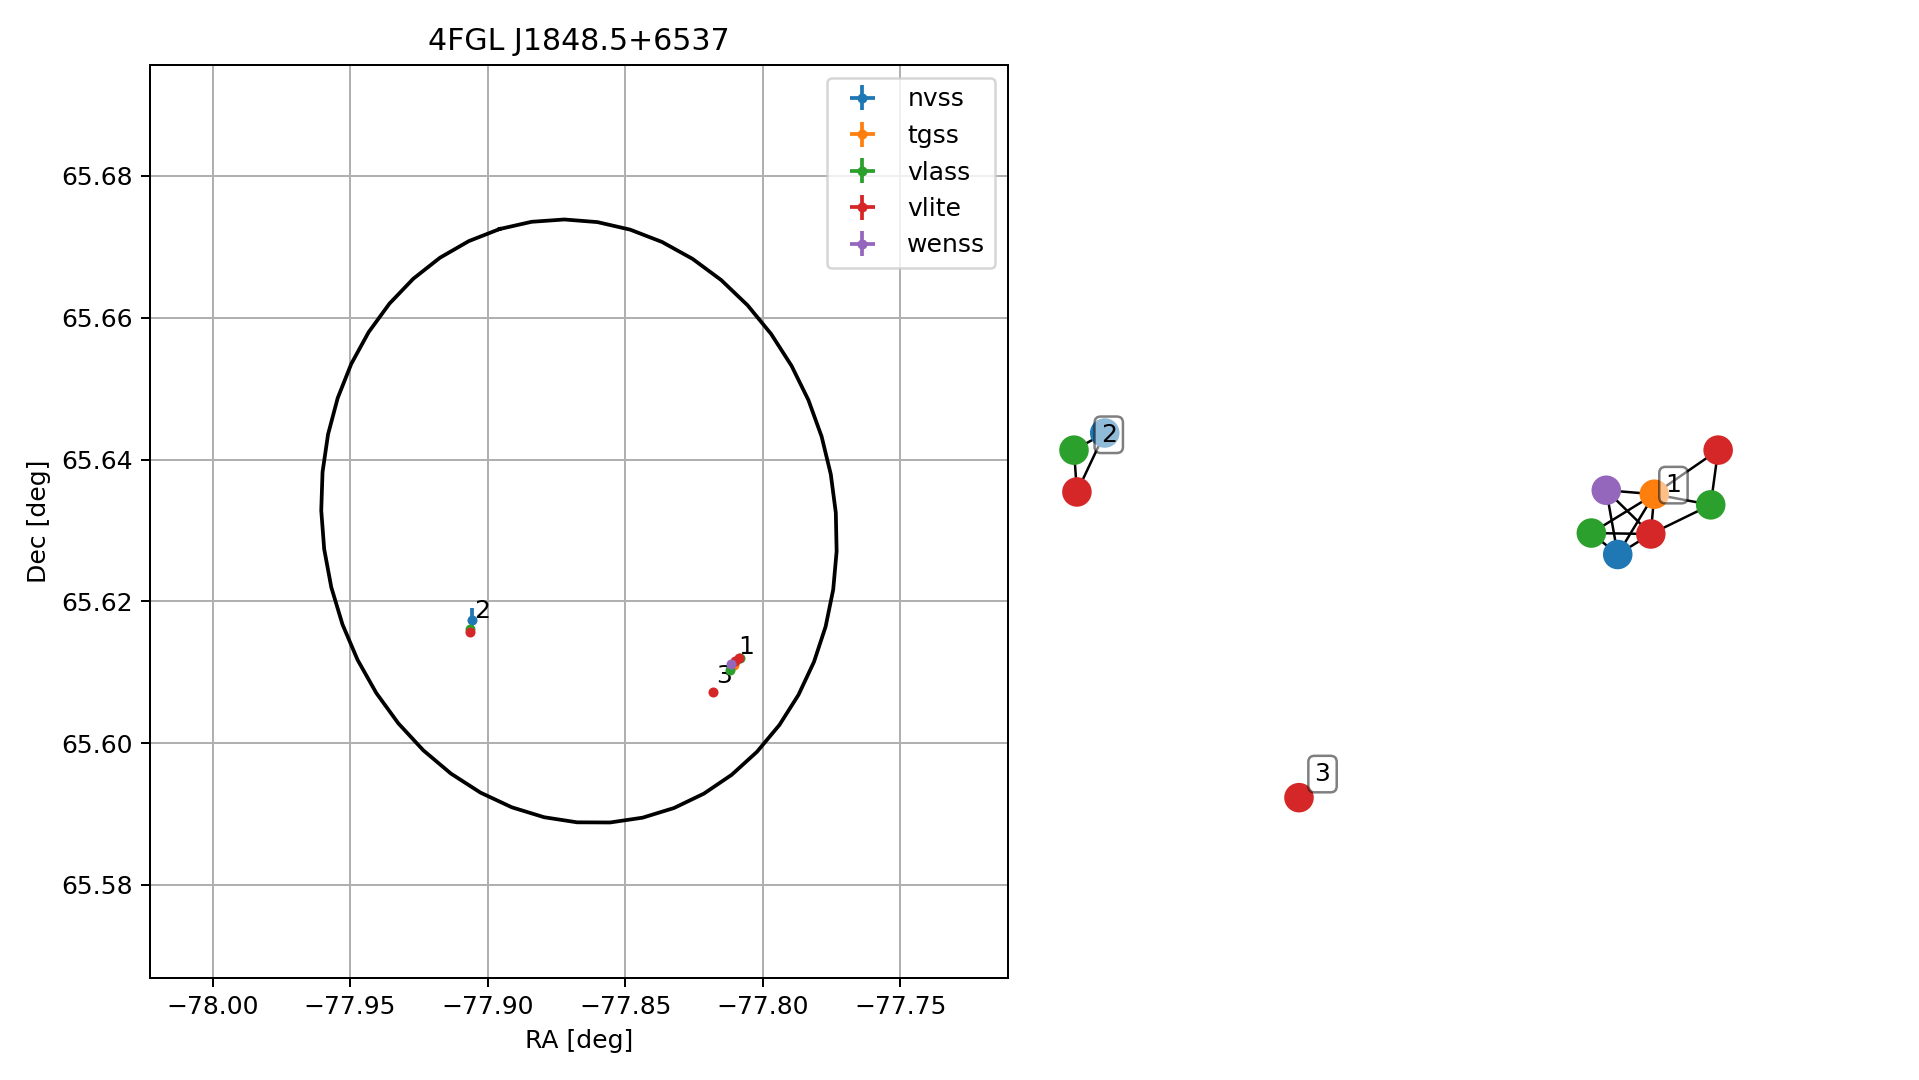Click the plot title 4FGL J1848.5+6537

click(578, 40)
